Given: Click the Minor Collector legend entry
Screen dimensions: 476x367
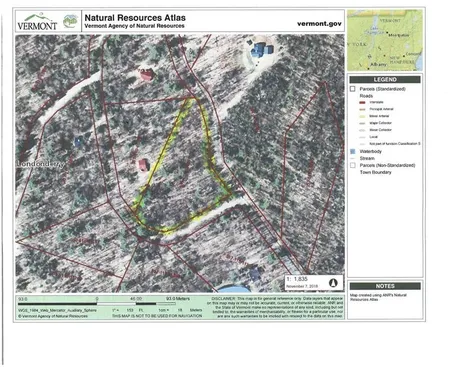Looking at the screenshot, I should tap(381, 130).
